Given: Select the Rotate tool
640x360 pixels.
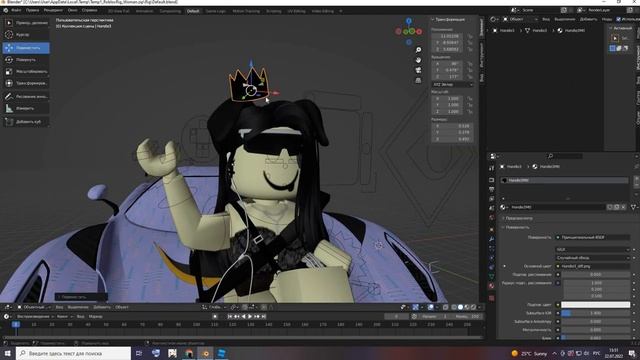Looking at the screenshot, I should pyautogui.click(x=26, y=60).
